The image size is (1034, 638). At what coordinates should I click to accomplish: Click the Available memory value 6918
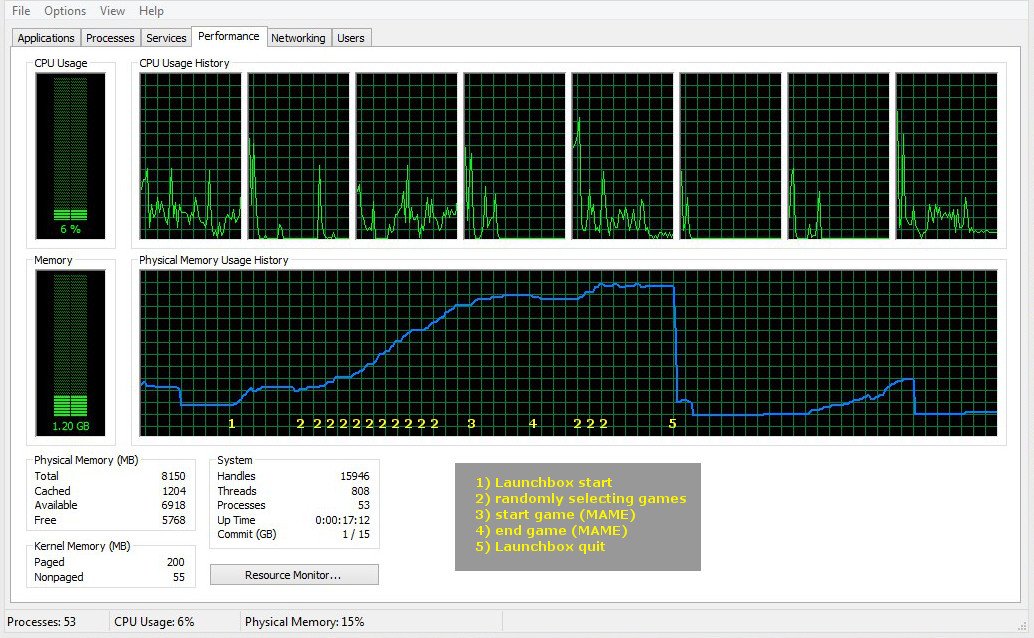(x=173, y=505)
